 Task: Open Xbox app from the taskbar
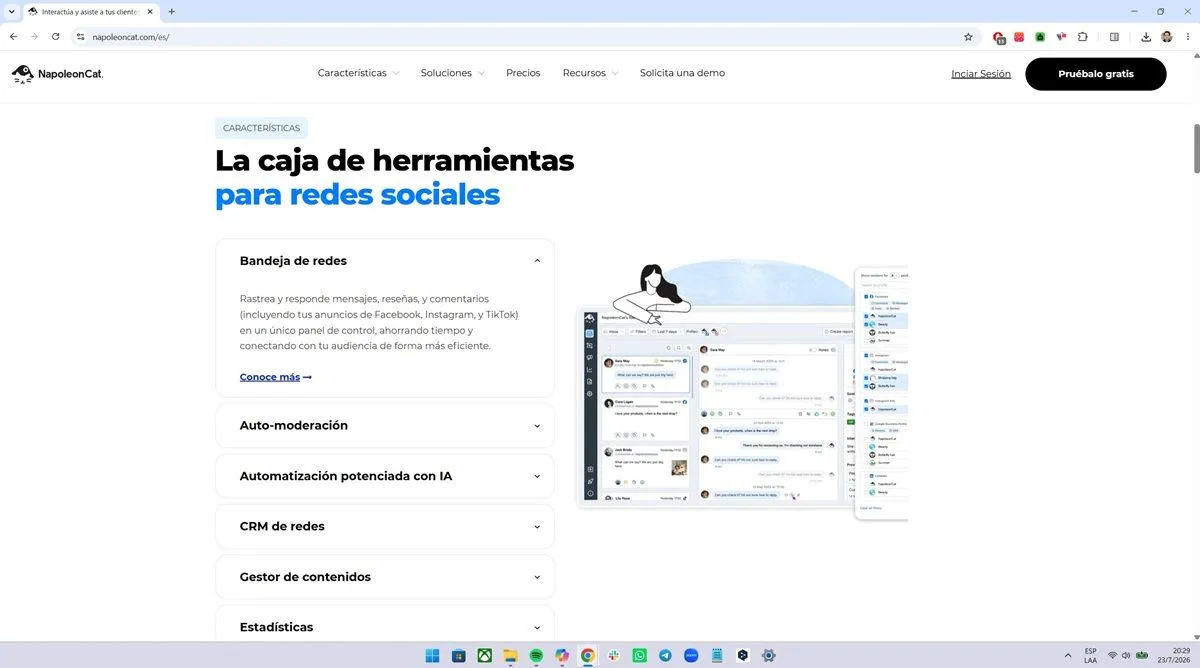click(484, 655)
